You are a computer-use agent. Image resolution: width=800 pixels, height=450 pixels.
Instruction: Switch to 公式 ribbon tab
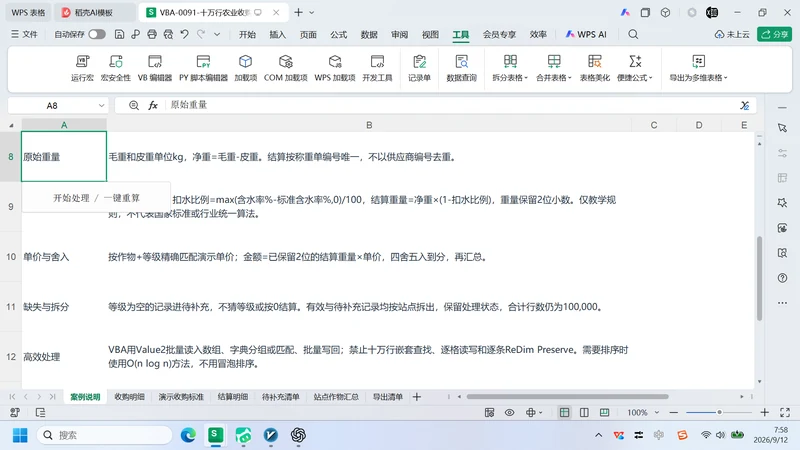coord(338,34)
